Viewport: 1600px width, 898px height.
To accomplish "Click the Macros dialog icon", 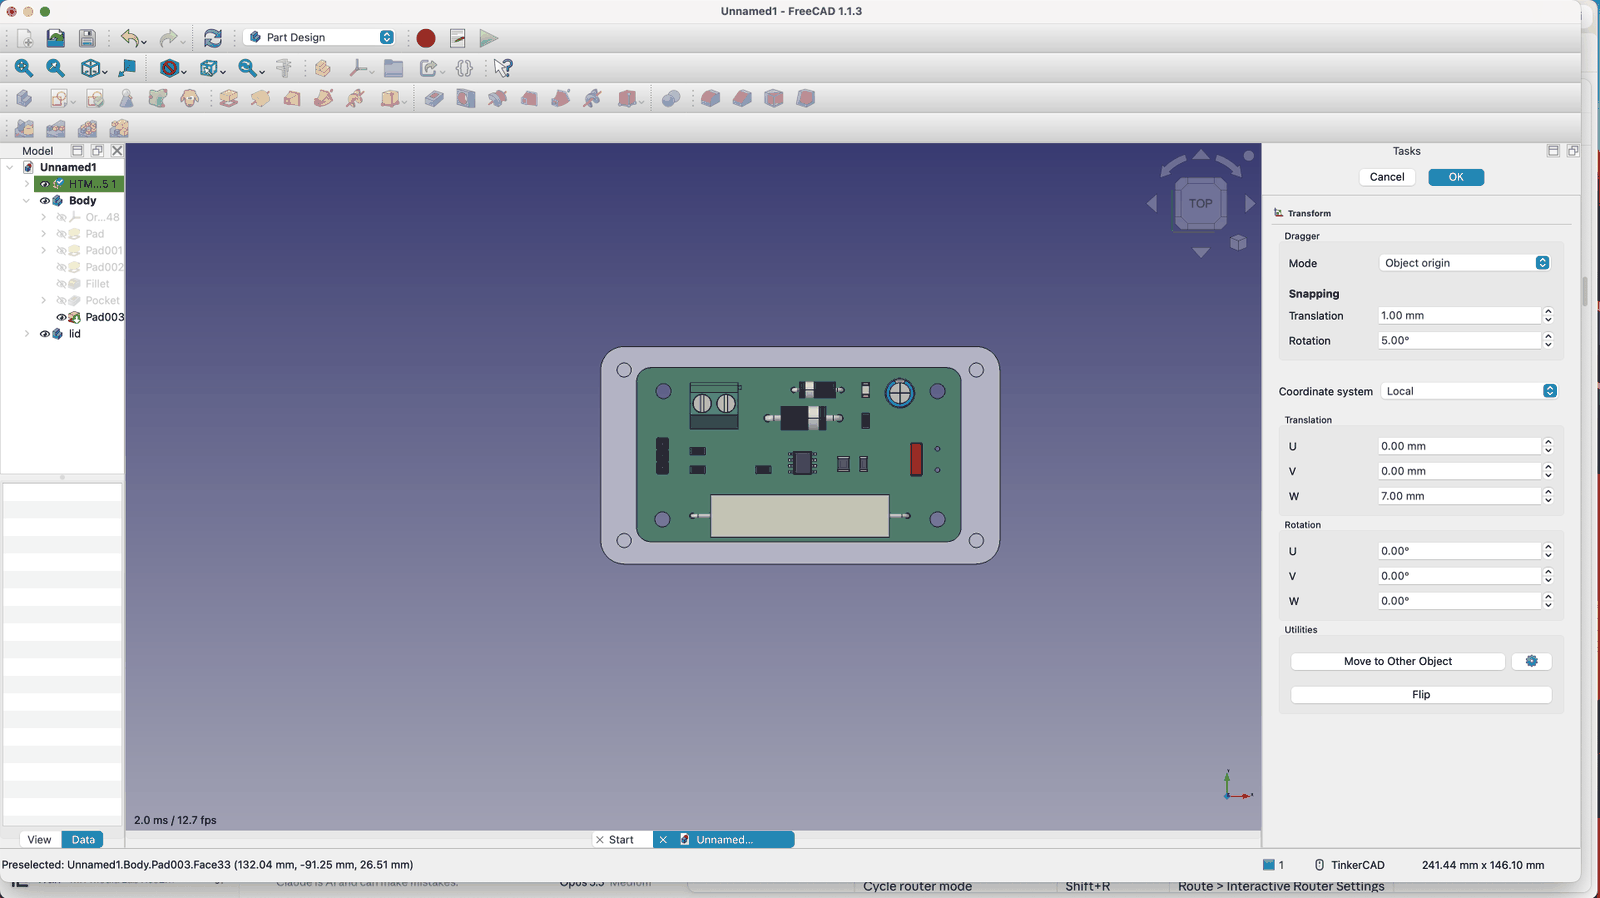I will 458,38.
